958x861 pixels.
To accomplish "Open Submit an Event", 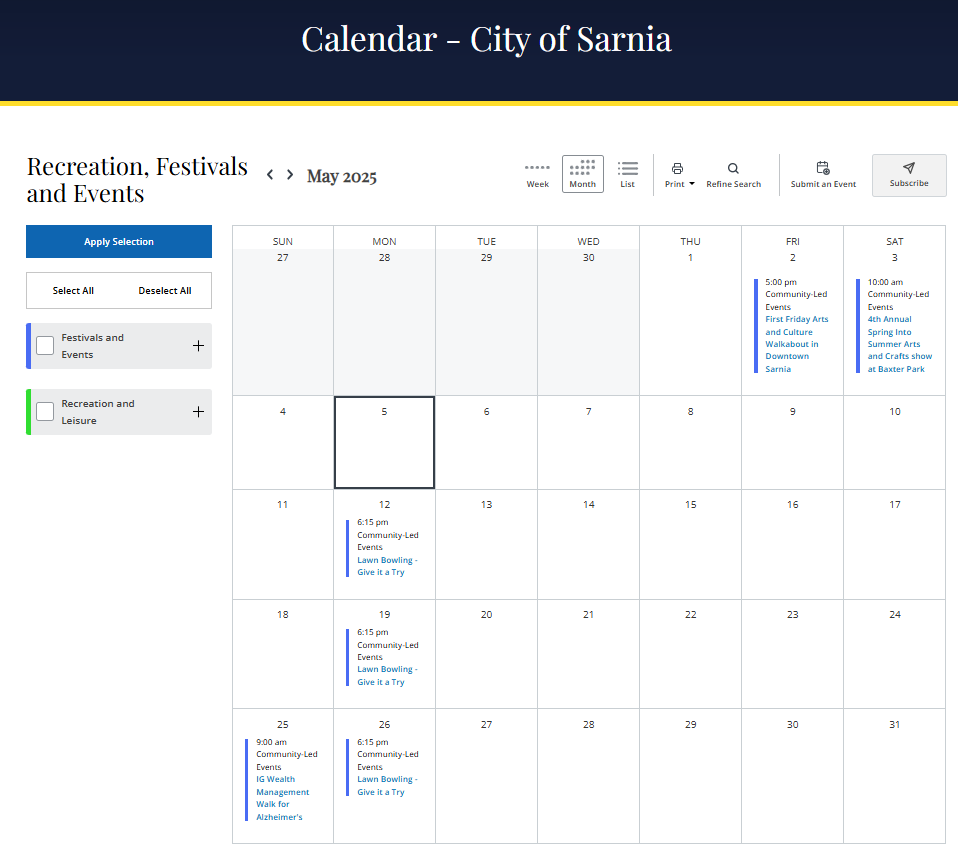I will coord(823,175).
